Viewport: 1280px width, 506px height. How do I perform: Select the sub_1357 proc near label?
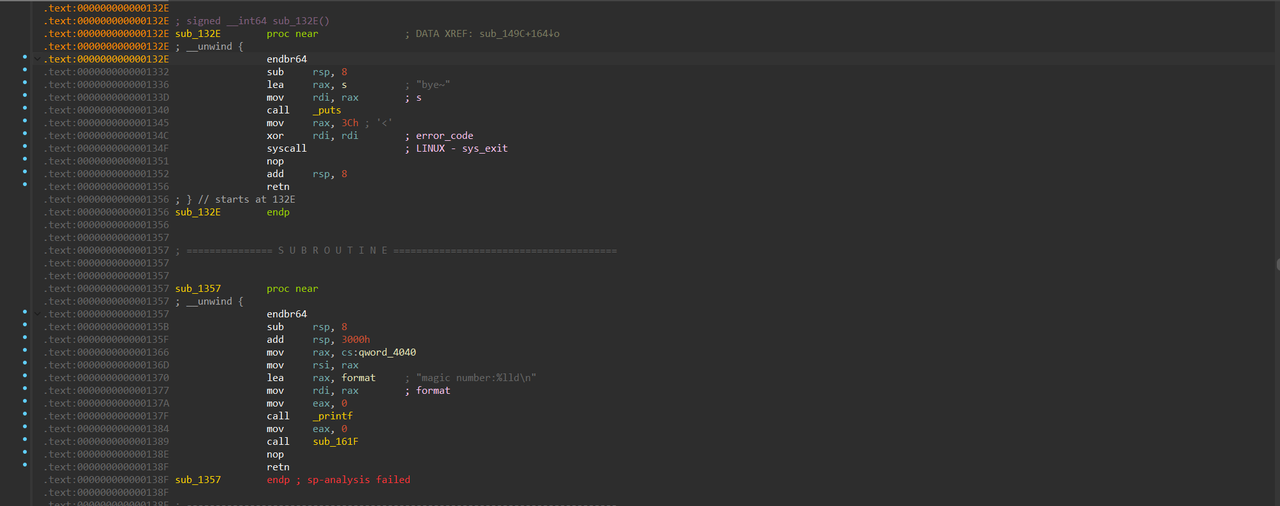(x=198, y=289)
